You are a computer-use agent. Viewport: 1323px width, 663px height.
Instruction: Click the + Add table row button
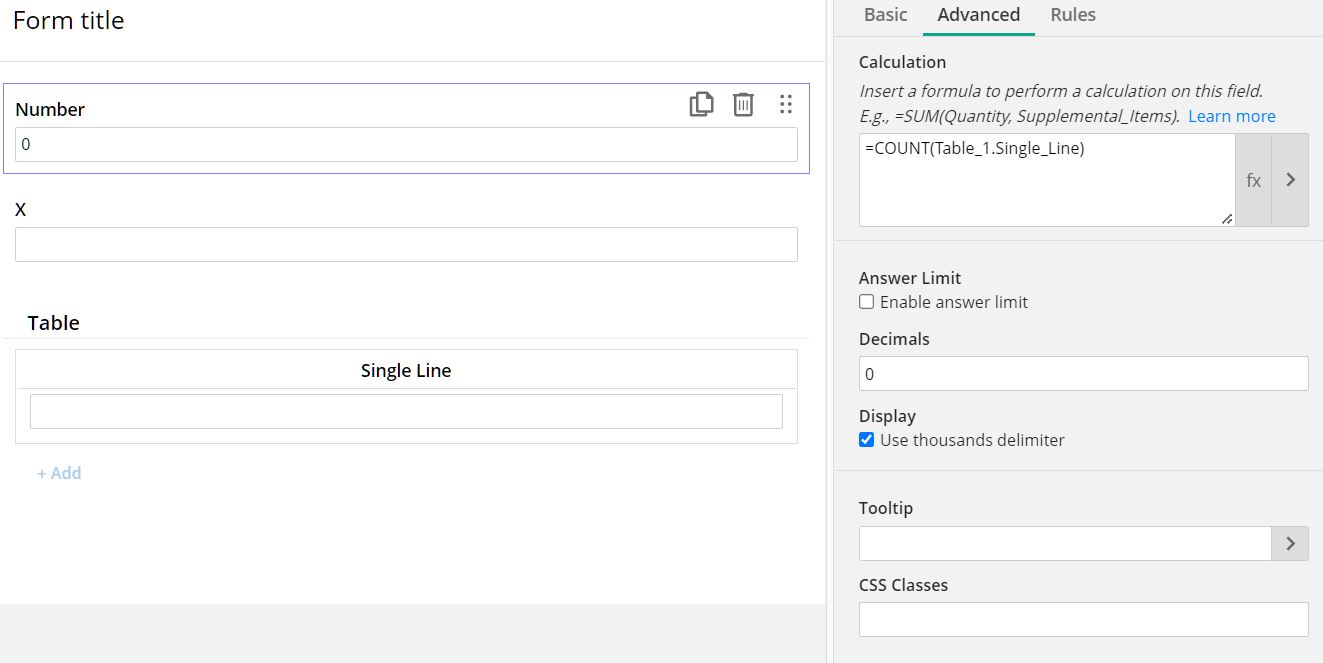click(x=59, y=473)
